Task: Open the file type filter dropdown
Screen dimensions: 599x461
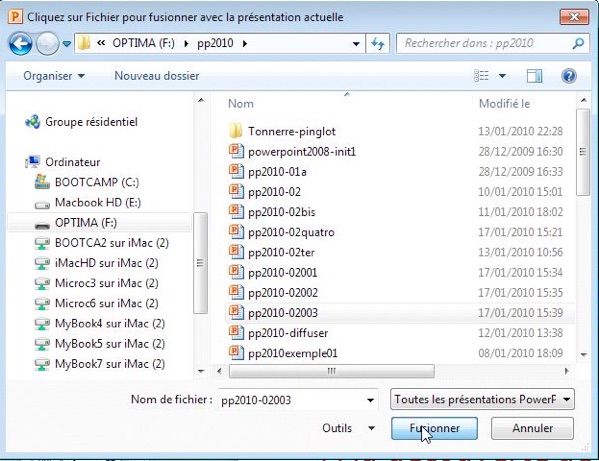Action: (x=482, y=400)
